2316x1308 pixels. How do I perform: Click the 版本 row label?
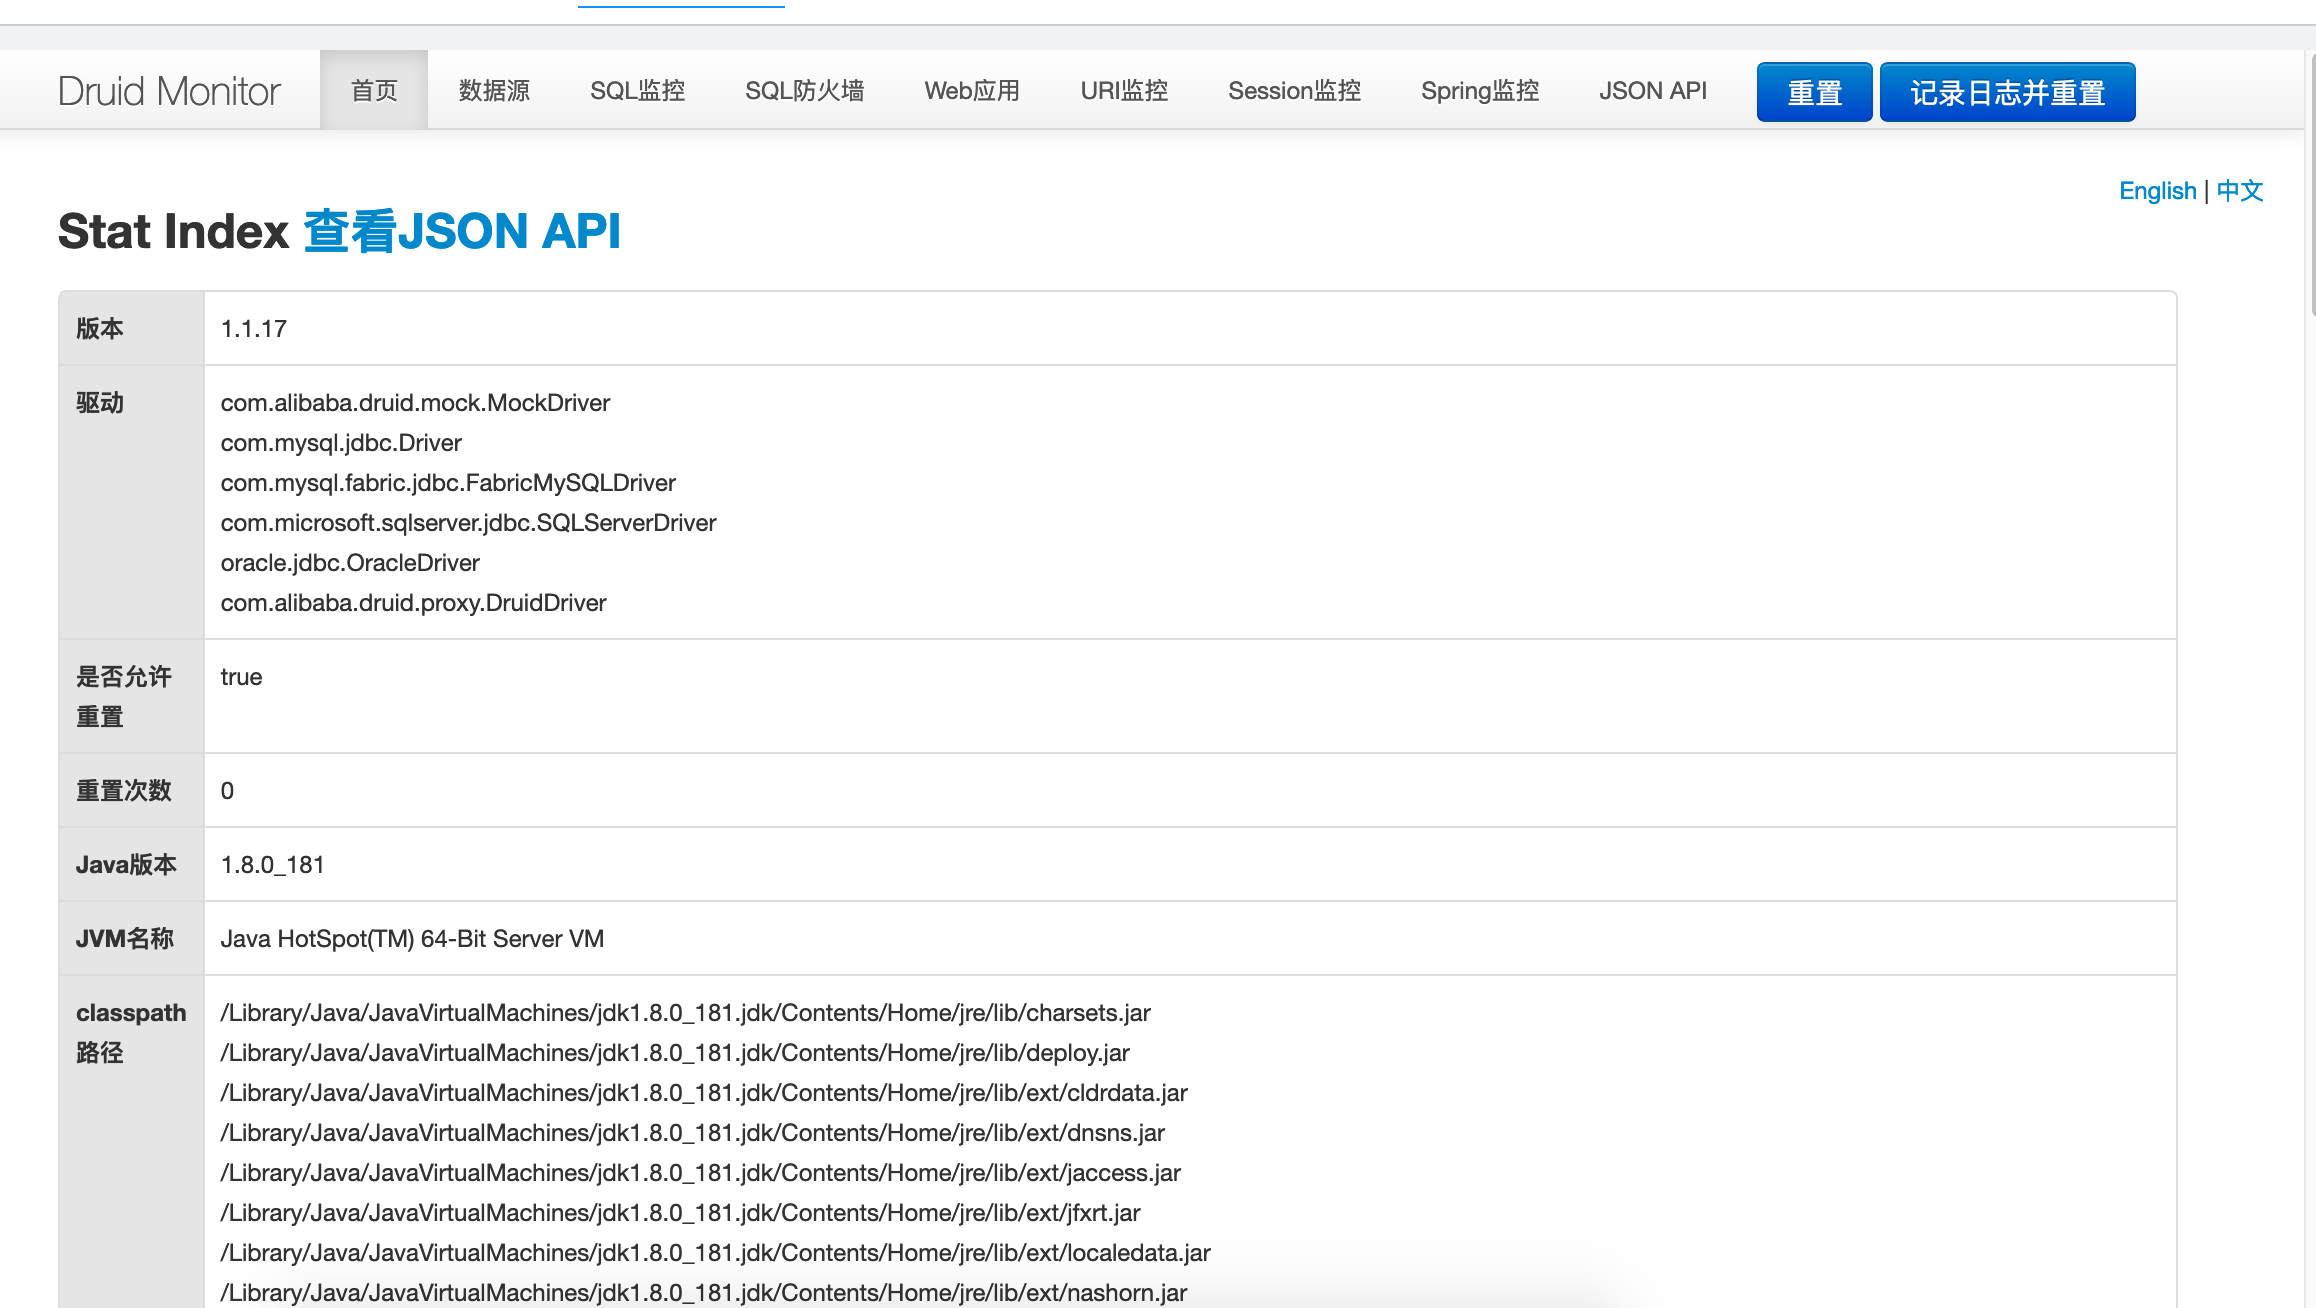[x=100, y=329]
